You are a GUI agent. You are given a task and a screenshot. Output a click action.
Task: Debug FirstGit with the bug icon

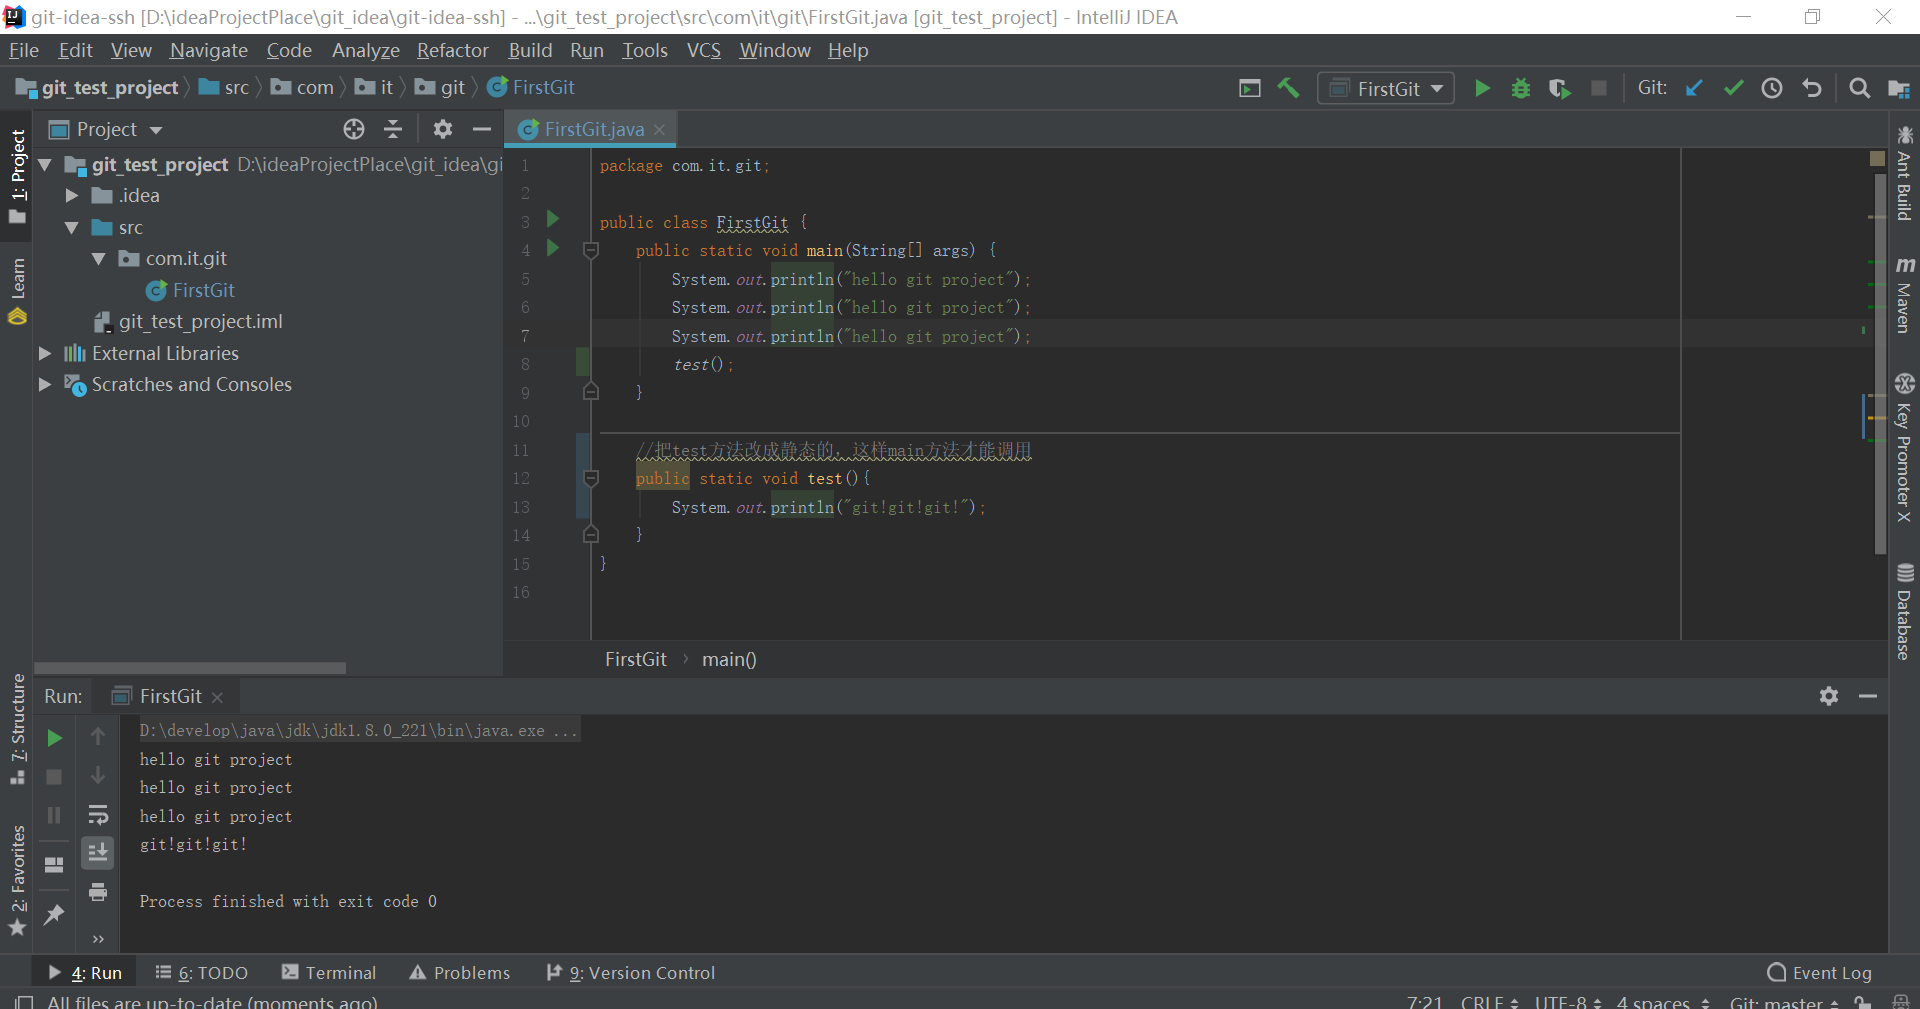tap(1521, 88)
